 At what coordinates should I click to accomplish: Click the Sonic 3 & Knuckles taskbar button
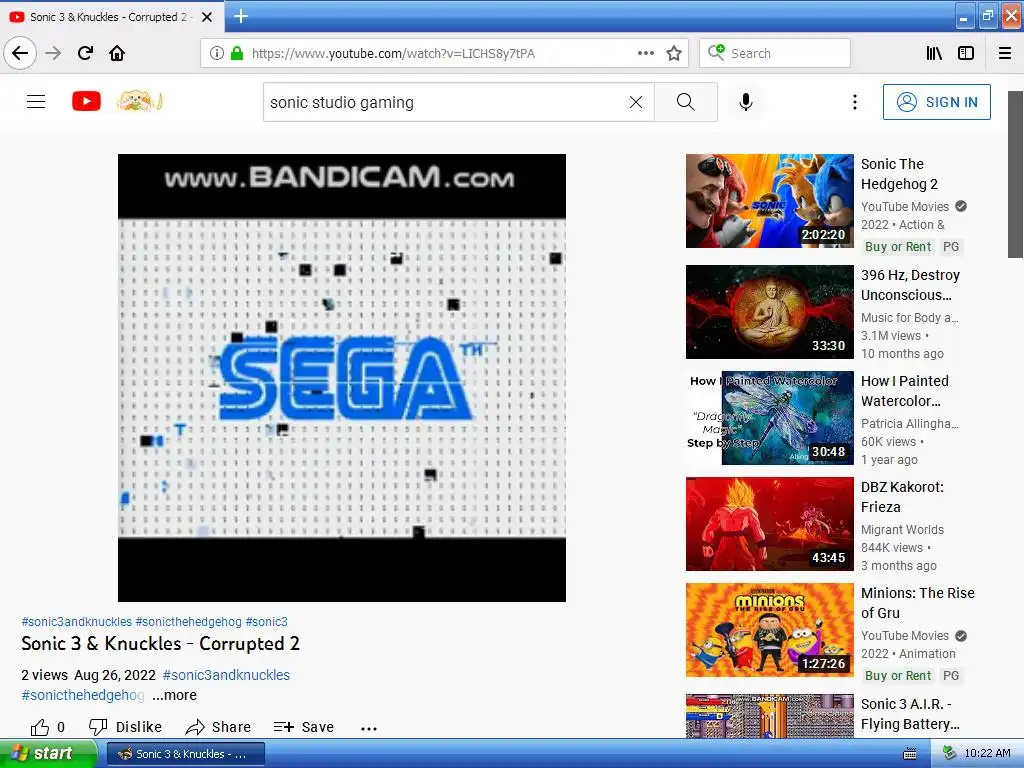tap(185, 754)
